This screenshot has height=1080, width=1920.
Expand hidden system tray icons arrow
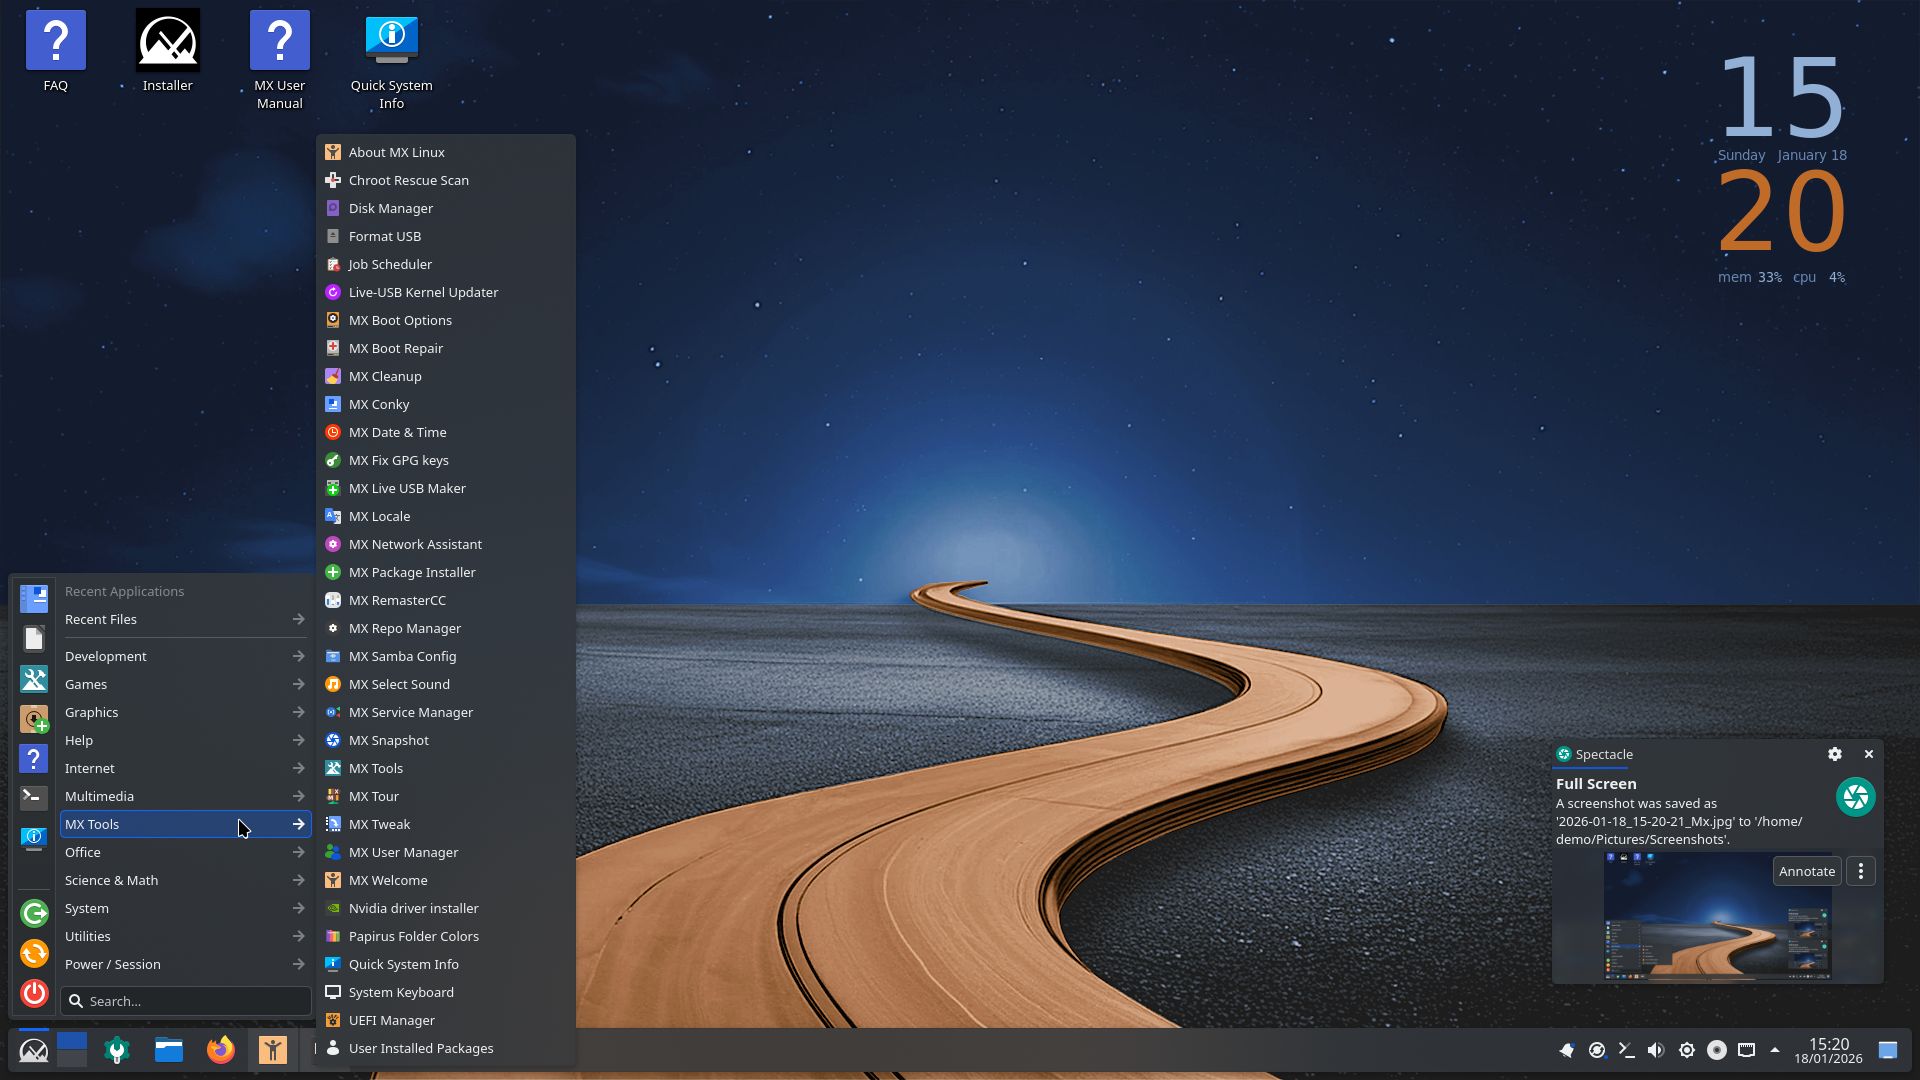[x=1775, y=1050]
